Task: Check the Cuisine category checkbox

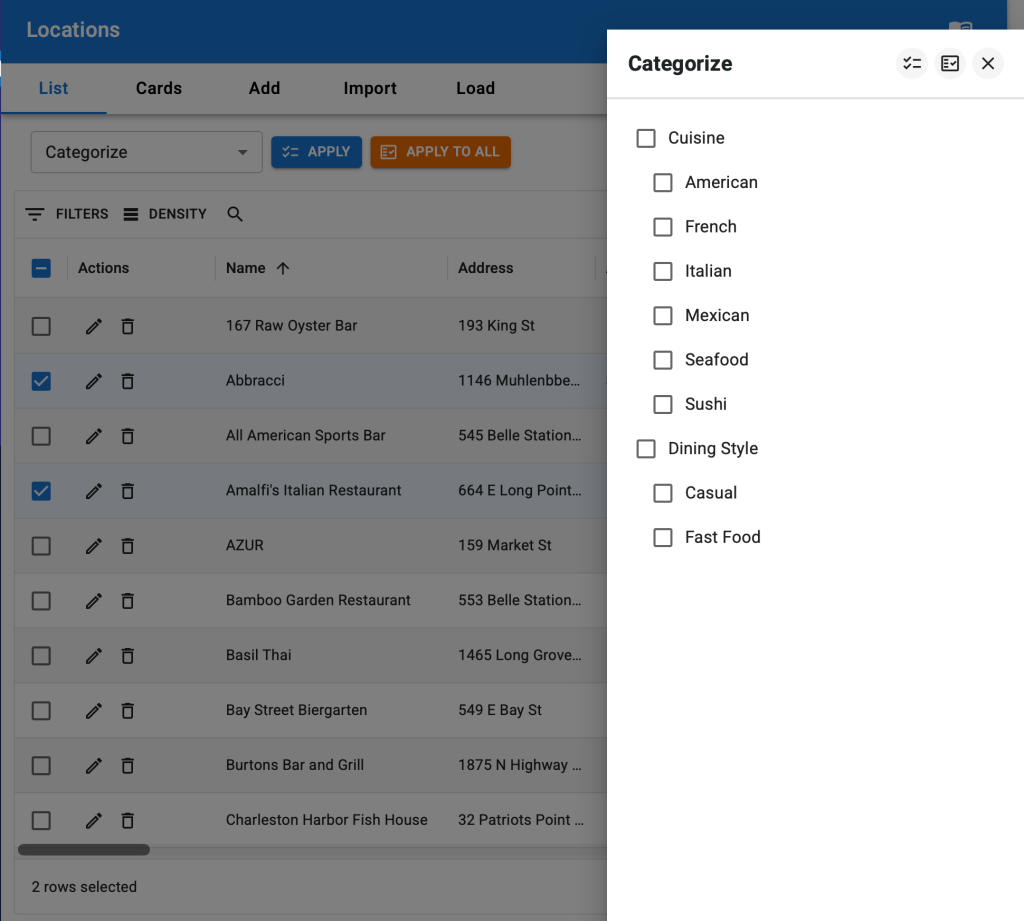Action: pos(646,138)
